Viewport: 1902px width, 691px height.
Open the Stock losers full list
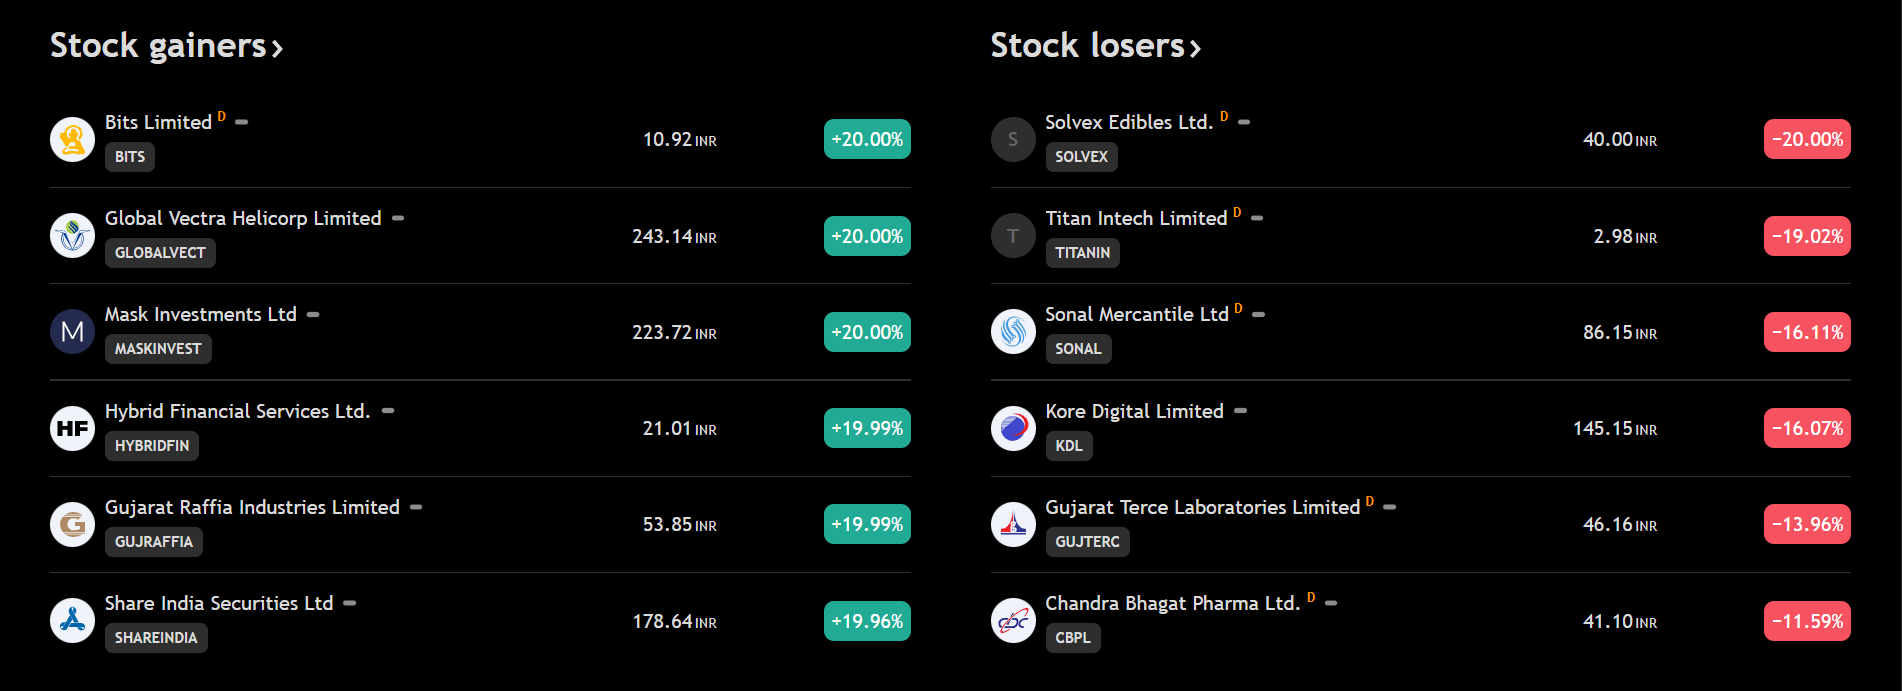pyautogui.click(x=1095, y=46)
